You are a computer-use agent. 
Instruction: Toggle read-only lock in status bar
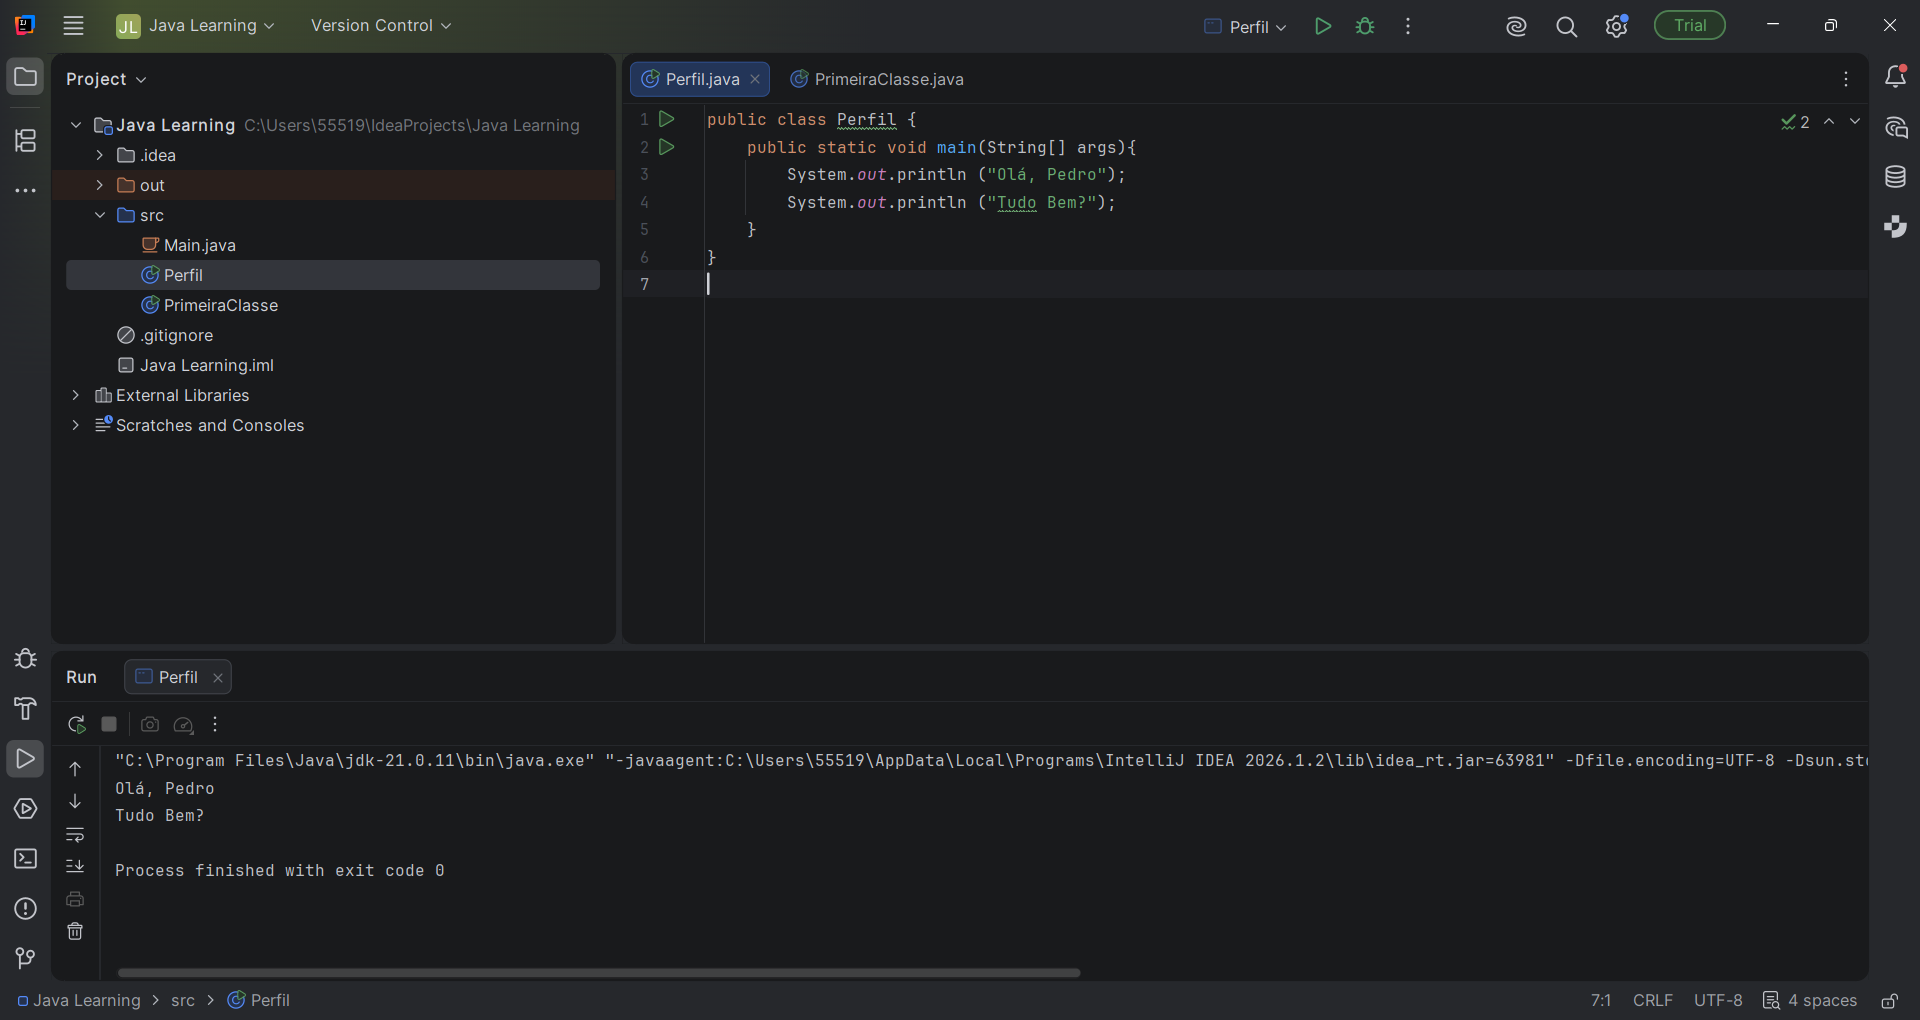click(1889, 1000)
